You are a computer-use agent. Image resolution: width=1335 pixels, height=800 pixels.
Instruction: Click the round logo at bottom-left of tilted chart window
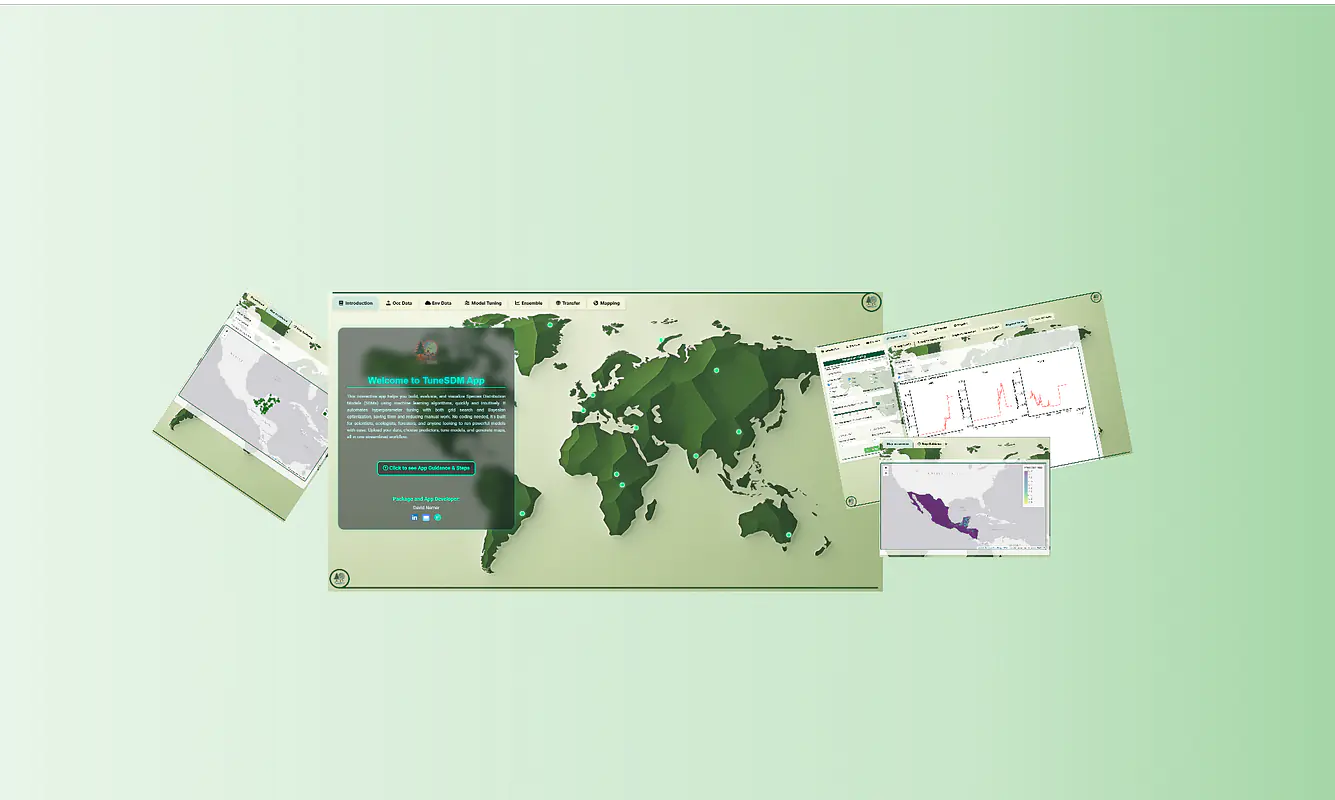click(851, 501)
